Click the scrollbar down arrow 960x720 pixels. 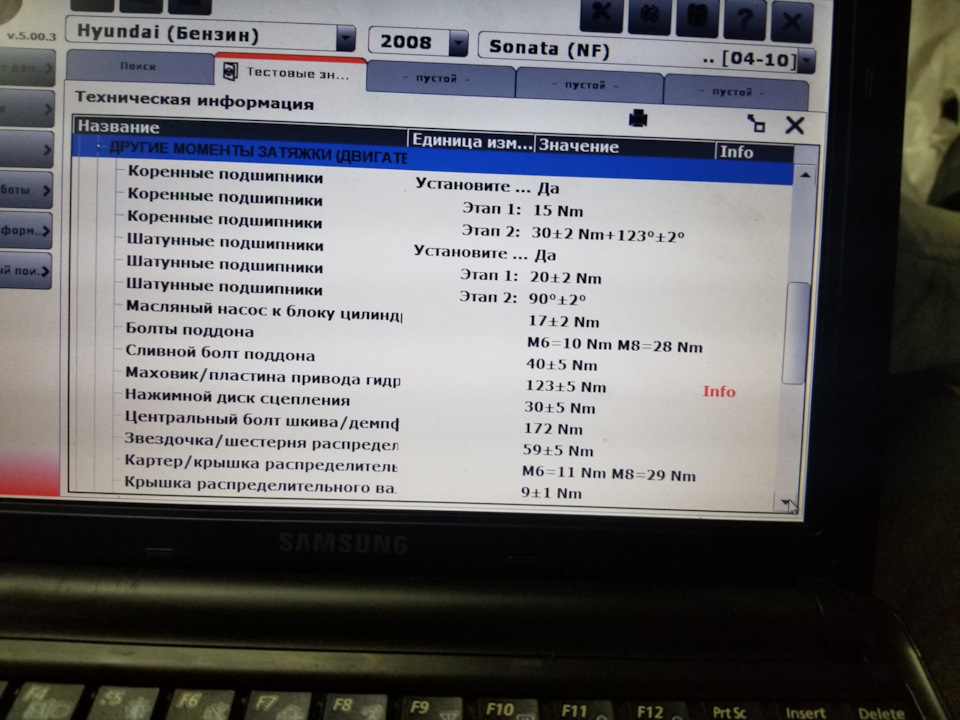787,503
